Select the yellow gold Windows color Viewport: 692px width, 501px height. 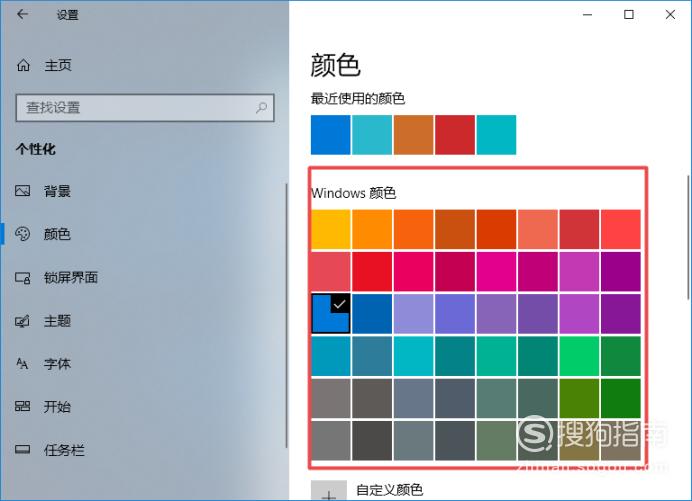click(331, 230)
